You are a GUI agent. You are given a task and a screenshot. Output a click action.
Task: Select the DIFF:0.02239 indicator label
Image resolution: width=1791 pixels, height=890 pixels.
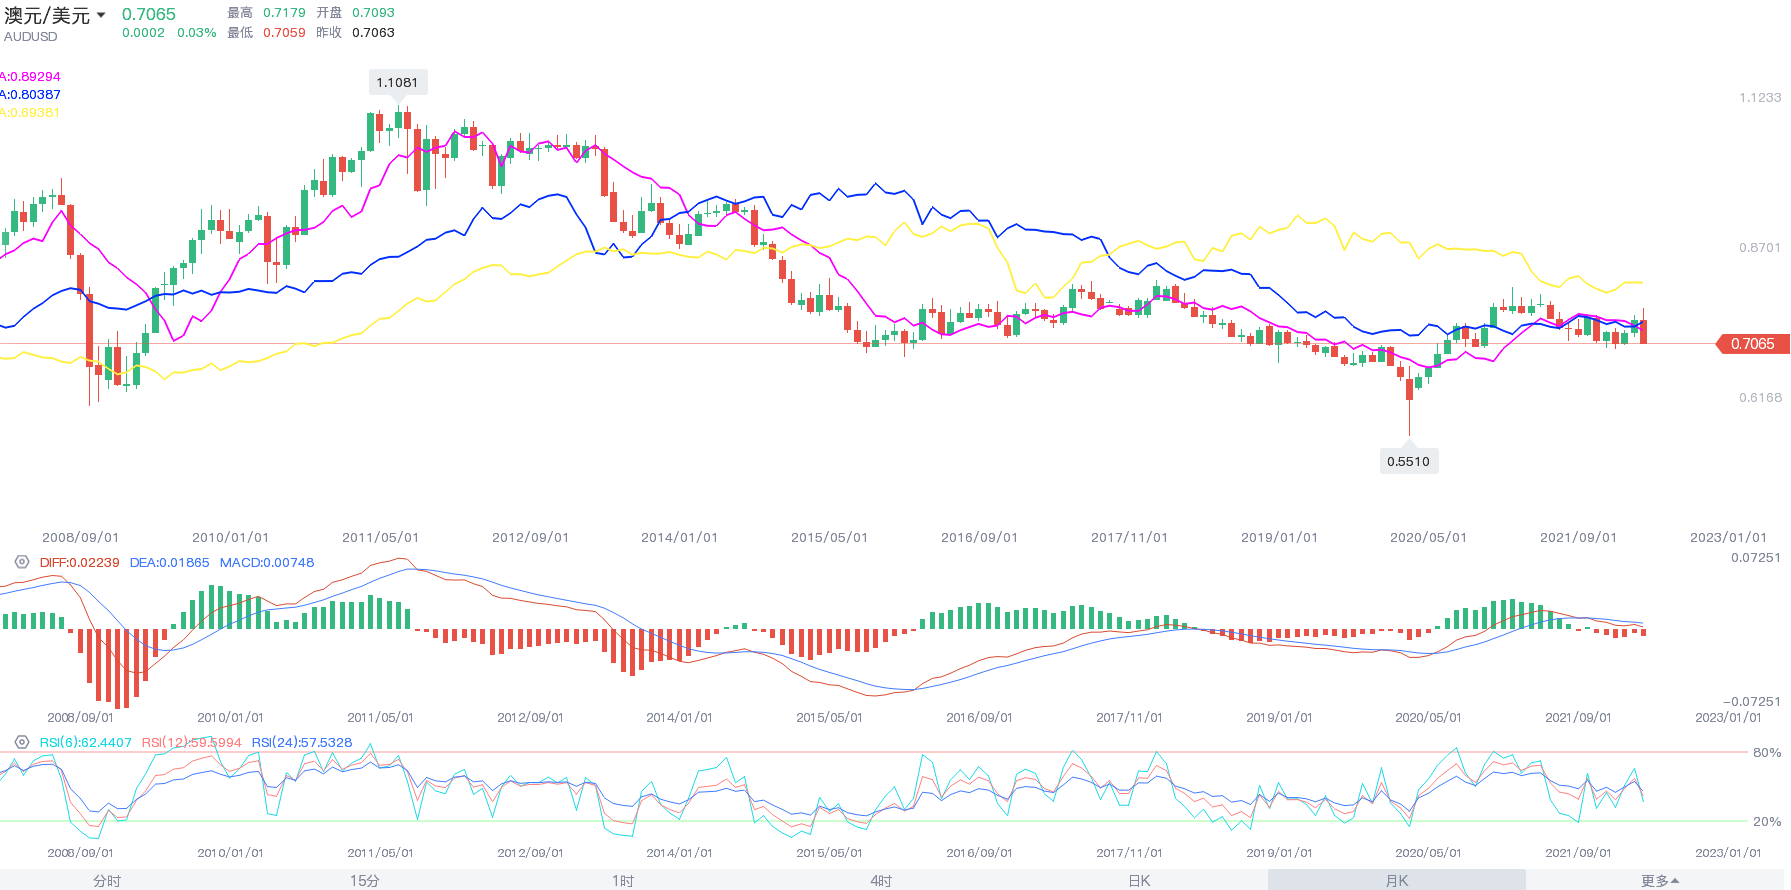click(x=79, y=562)
